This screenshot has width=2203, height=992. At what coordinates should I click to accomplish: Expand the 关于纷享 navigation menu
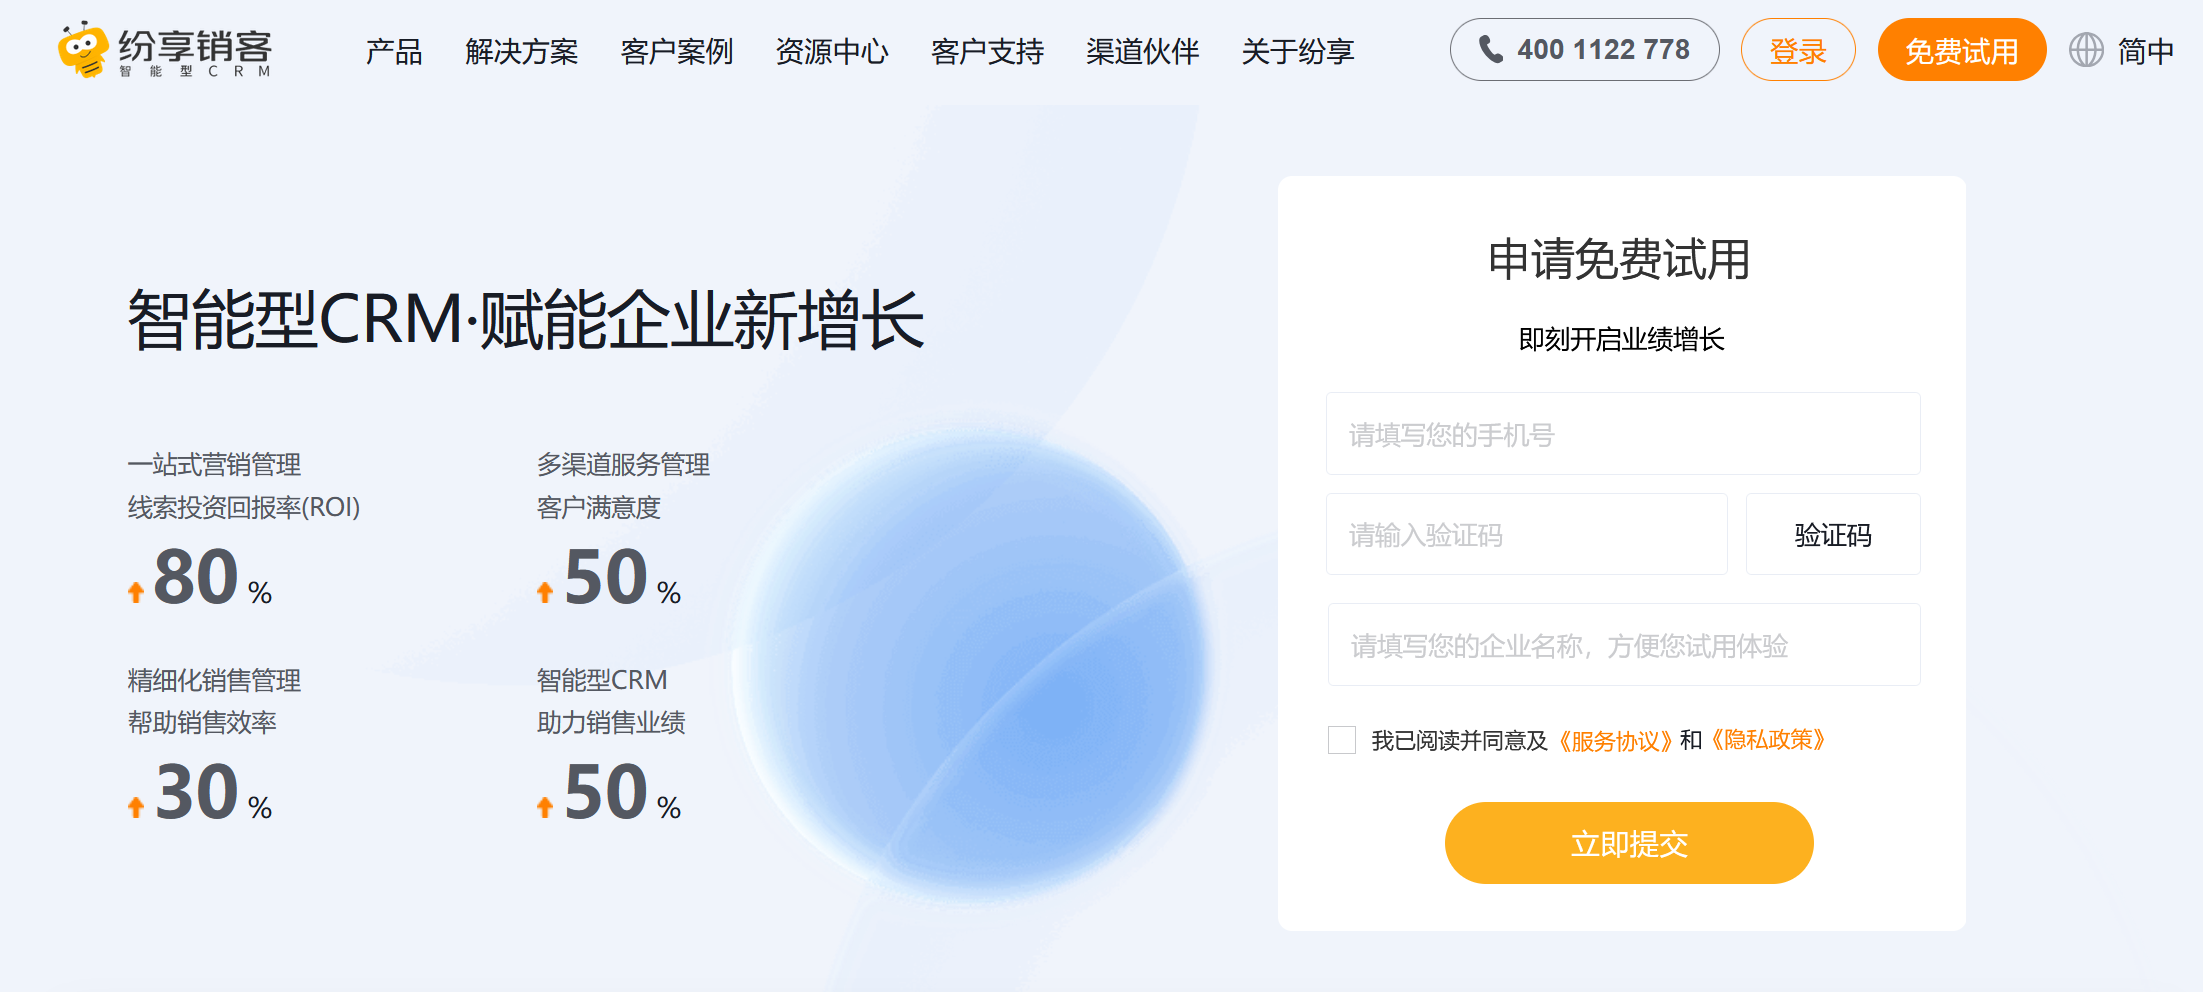pyautogui.click(x=1297, y=51)
